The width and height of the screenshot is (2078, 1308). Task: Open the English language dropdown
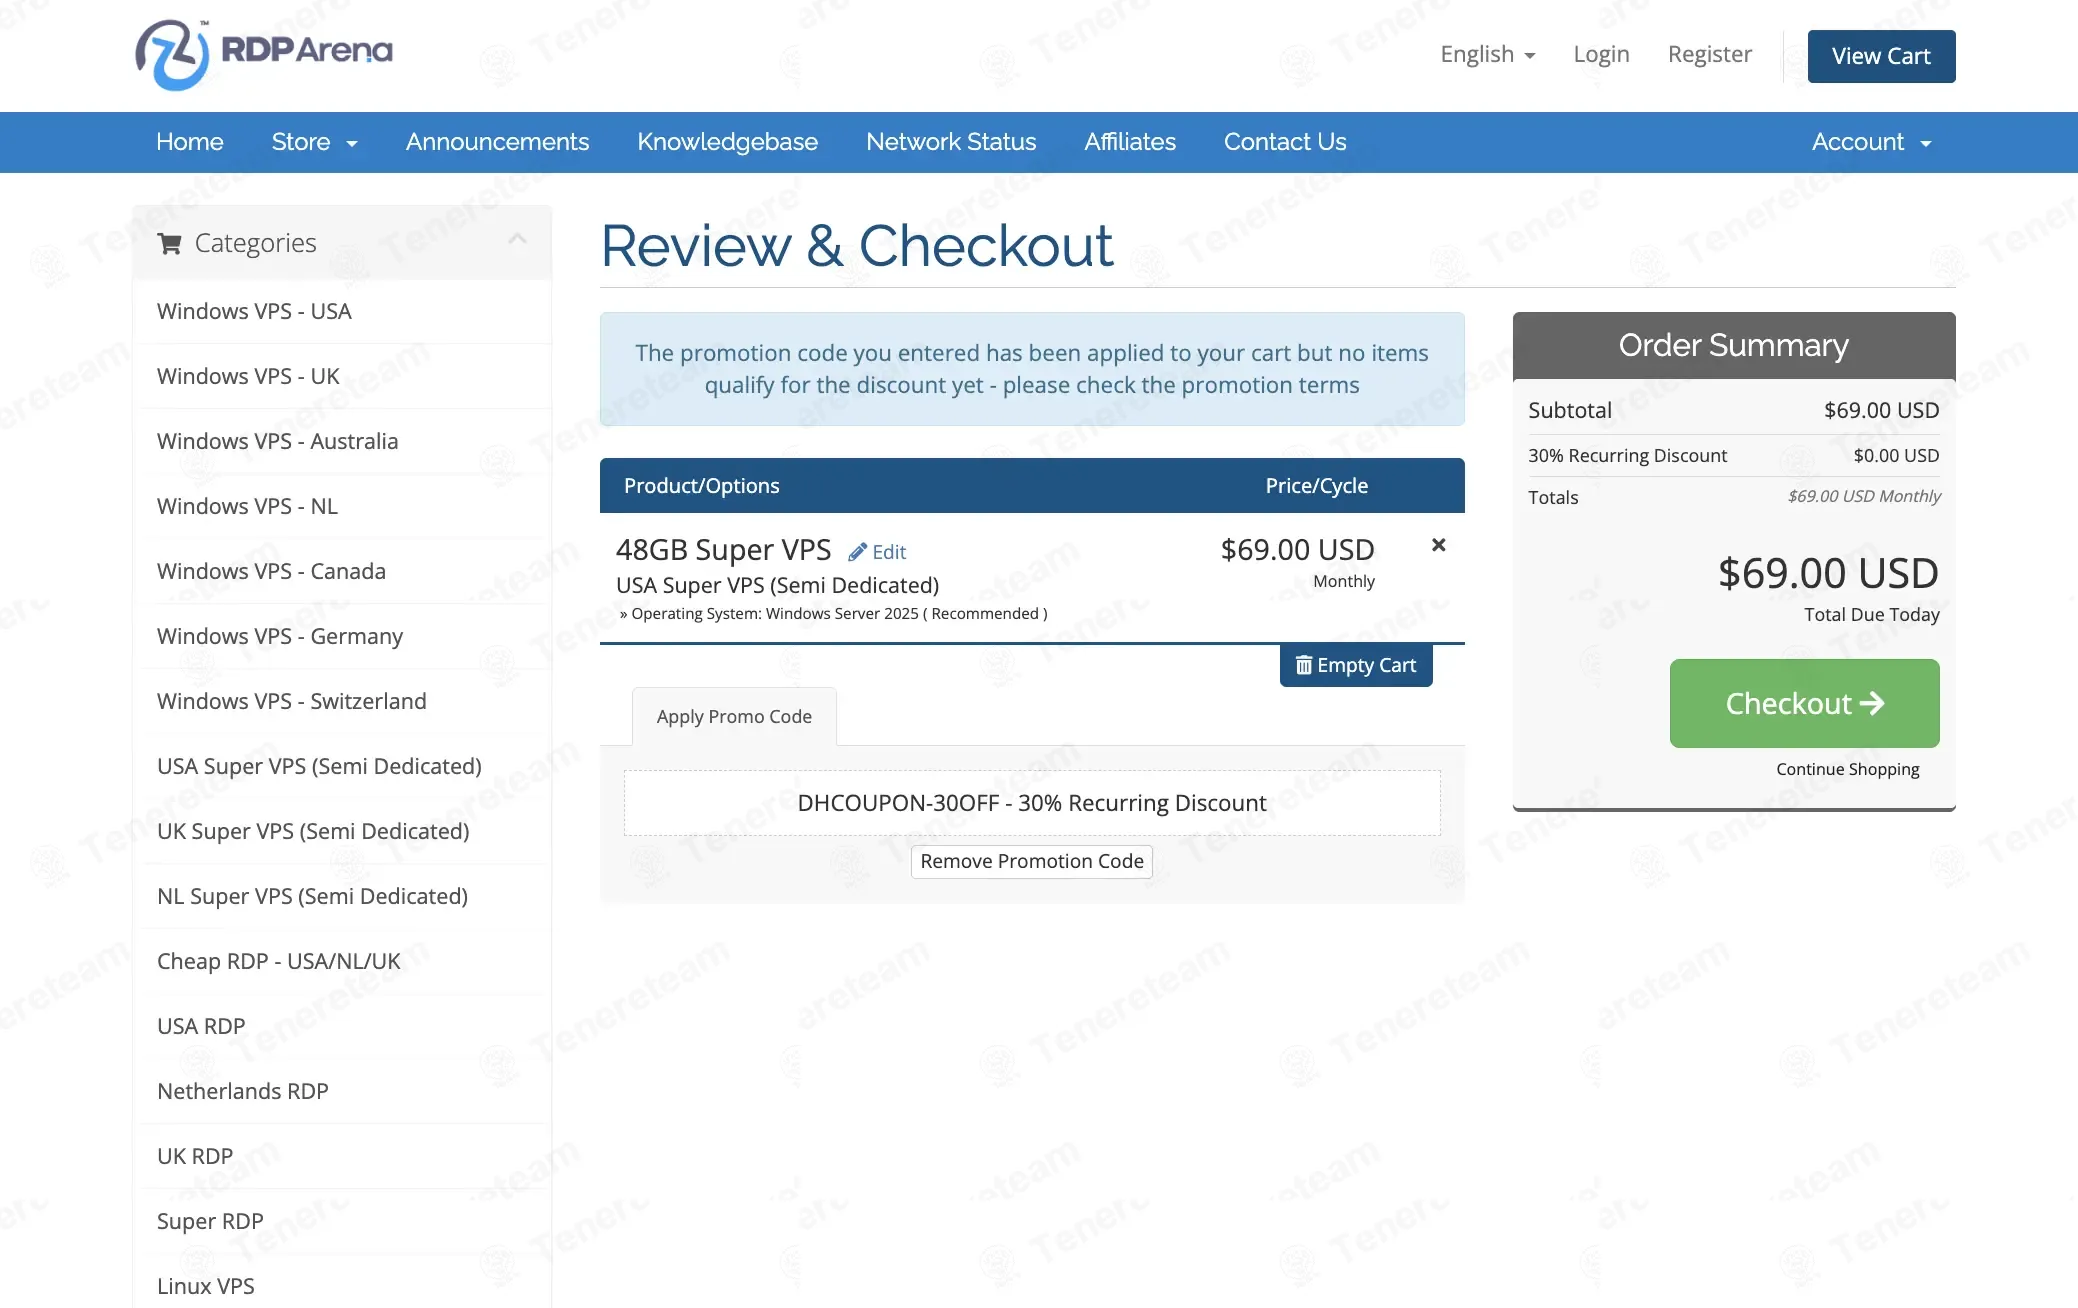click(x=1487, y=54)
